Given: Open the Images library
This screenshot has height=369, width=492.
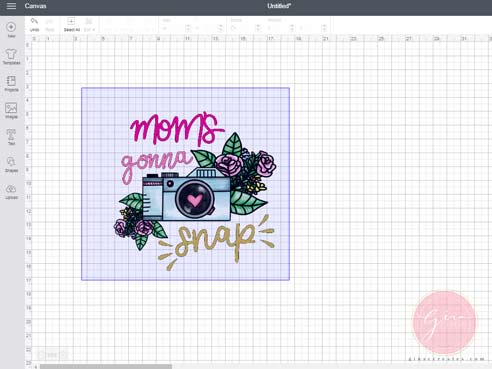Looking at the screenshot, I should [x=11, y=110].
